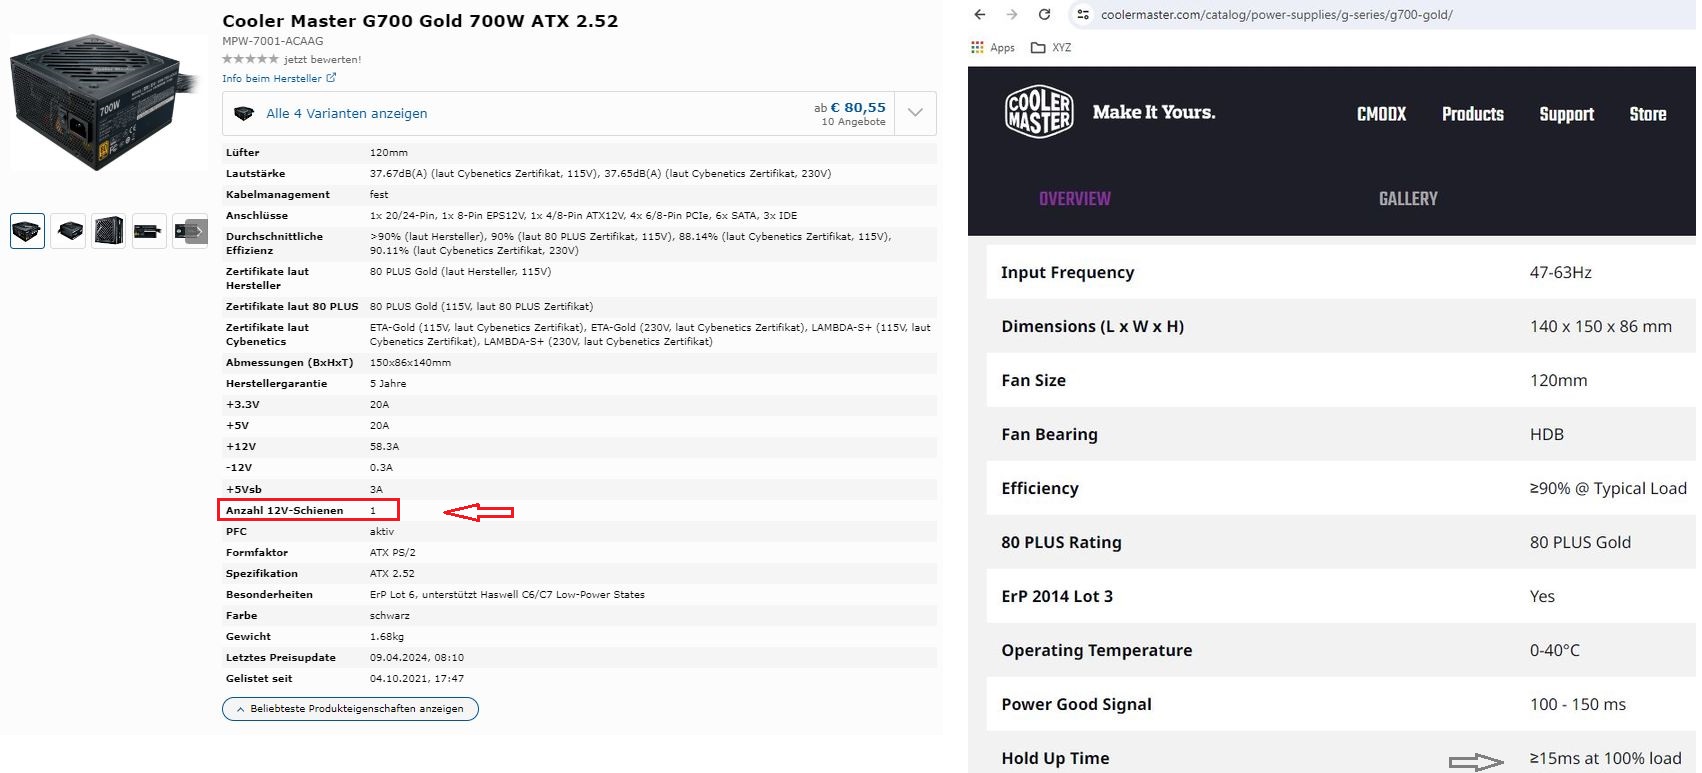The image size is (1702, 773).
Task: Click the Lüfter value 120mm
Action: [x=389, y=153]
